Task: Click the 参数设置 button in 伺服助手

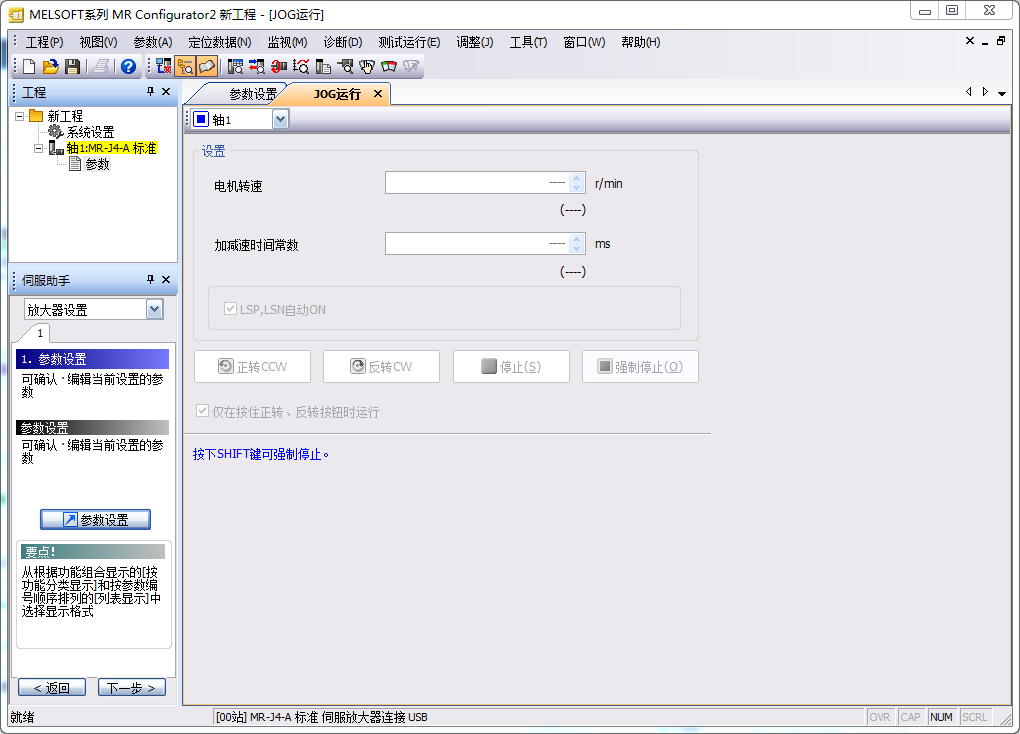Action: pos(95,520)
